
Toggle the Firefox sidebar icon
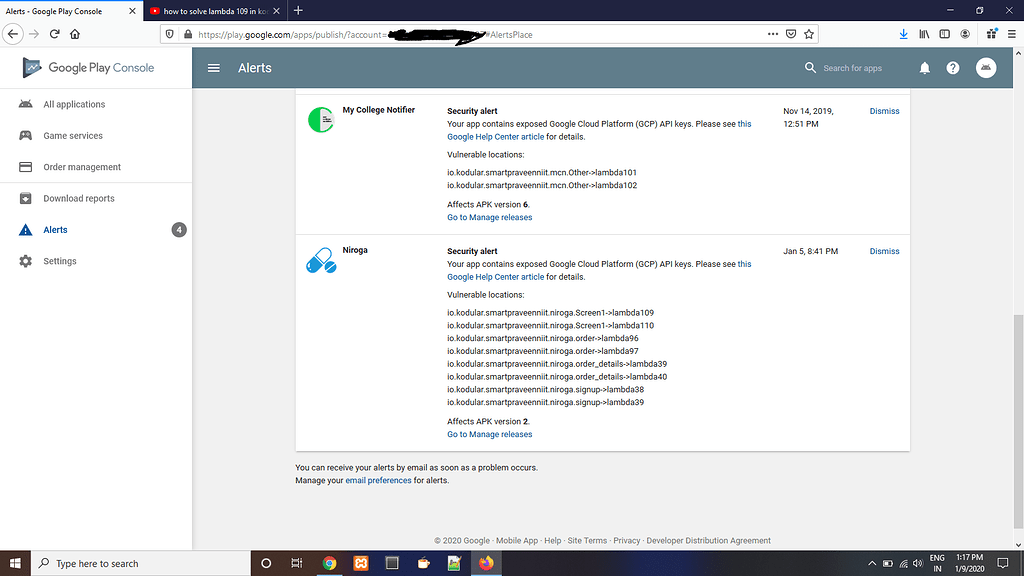[944, 34]
